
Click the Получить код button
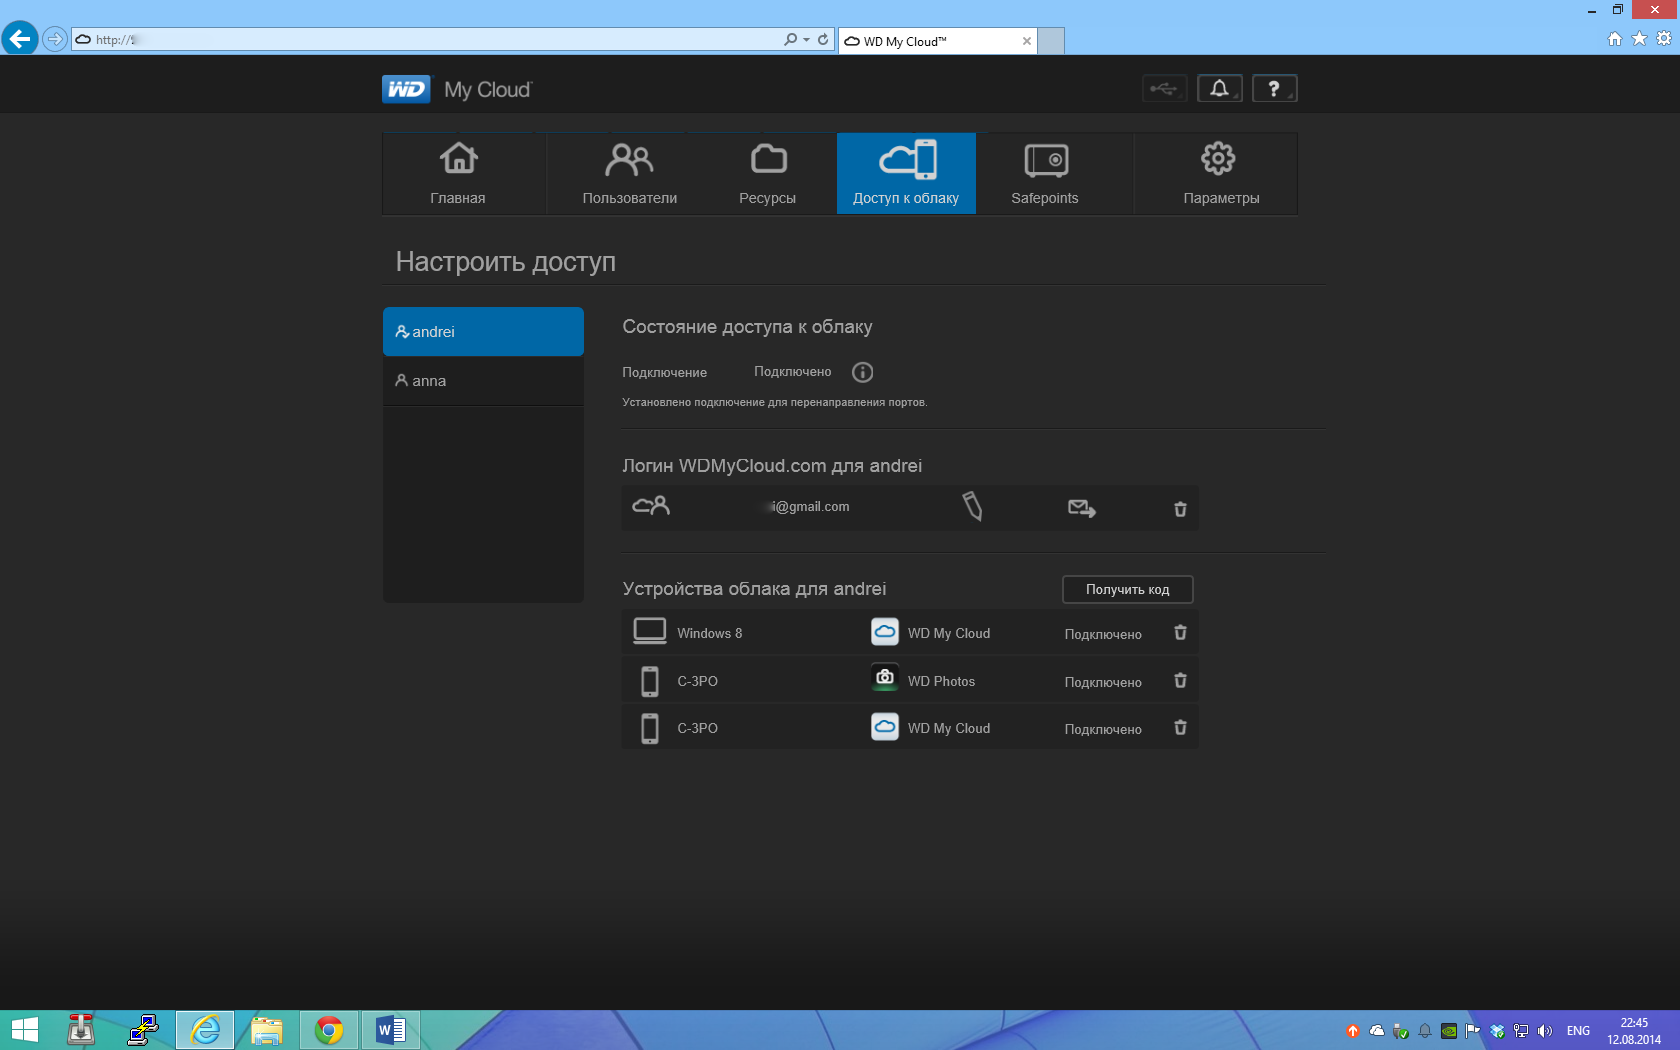tap(1127, 590)
